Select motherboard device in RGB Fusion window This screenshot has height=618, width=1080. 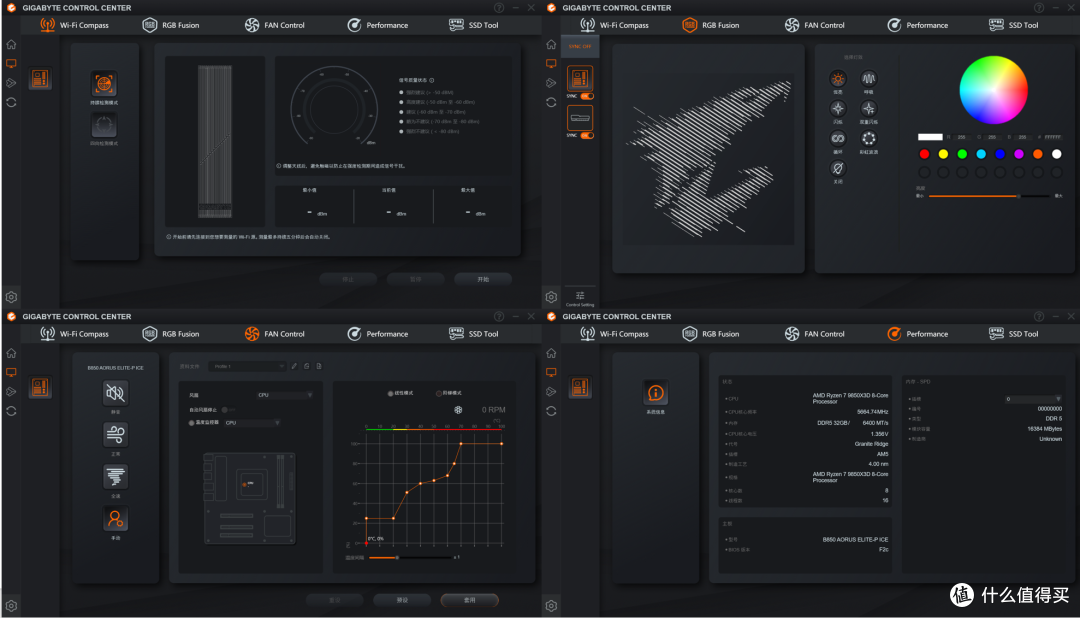pyautogui.click(x=580, y=79)
